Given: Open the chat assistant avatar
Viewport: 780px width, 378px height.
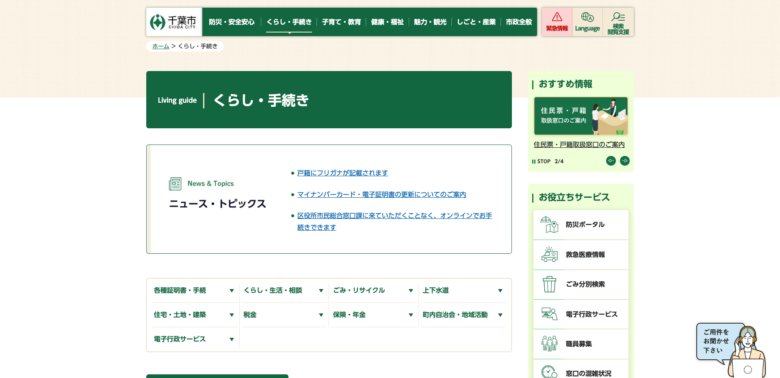Looking at the screenshot, I should click(x=747, y=353).
